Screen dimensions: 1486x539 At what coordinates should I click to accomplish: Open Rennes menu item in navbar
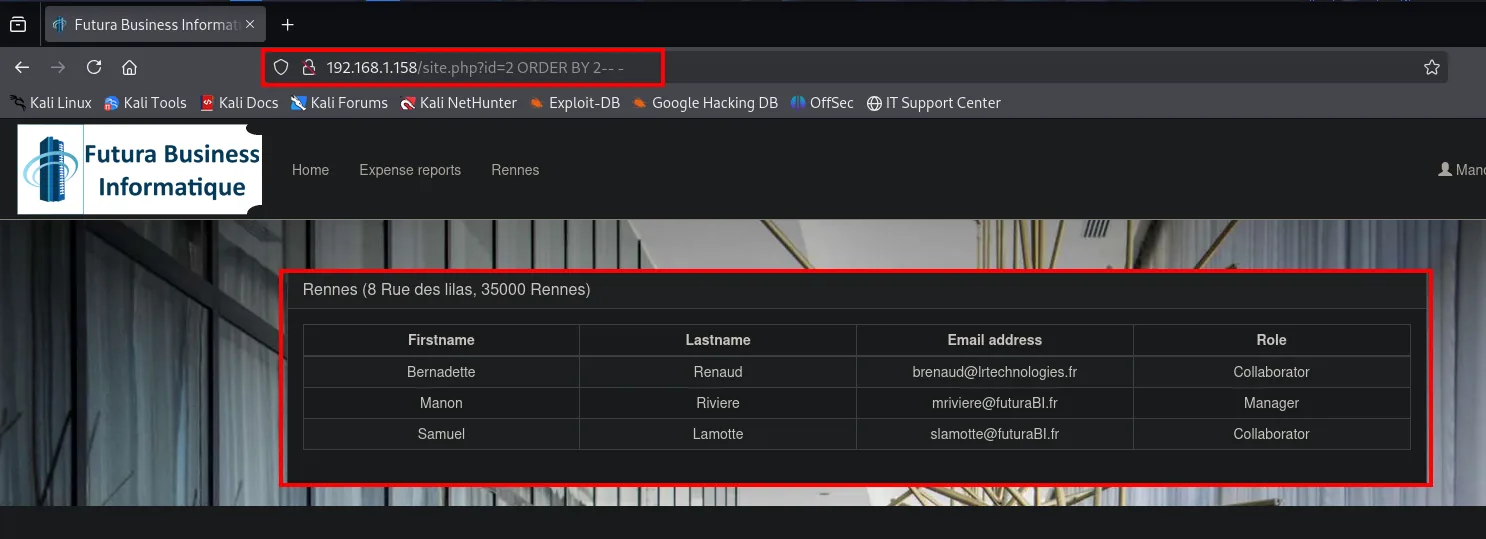(515, 170)
